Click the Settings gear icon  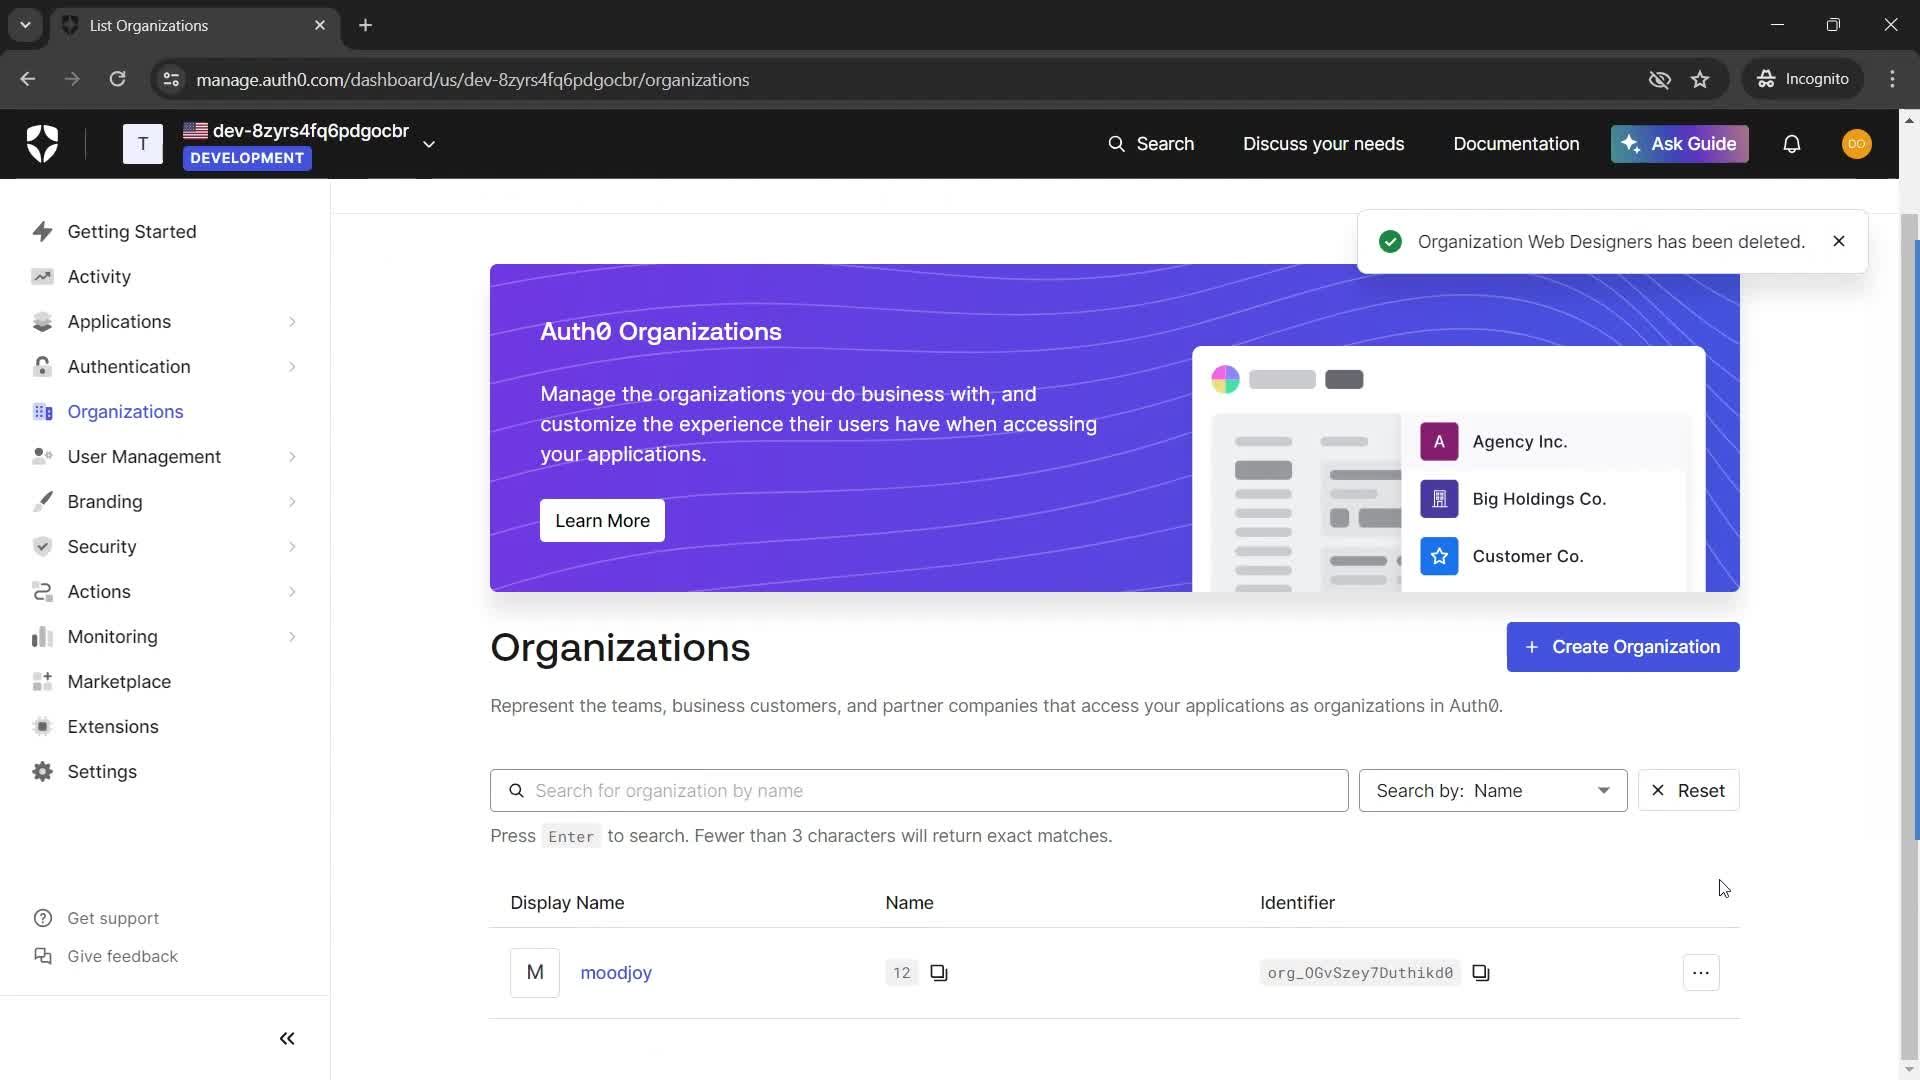tap(42, 771)
